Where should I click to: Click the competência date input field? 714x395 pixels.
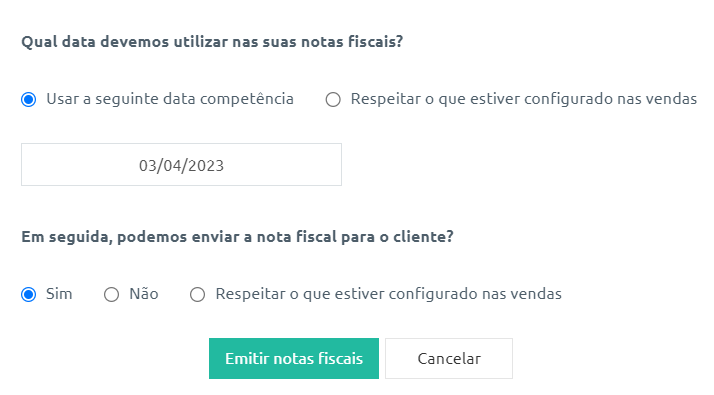tap(181, 164)
